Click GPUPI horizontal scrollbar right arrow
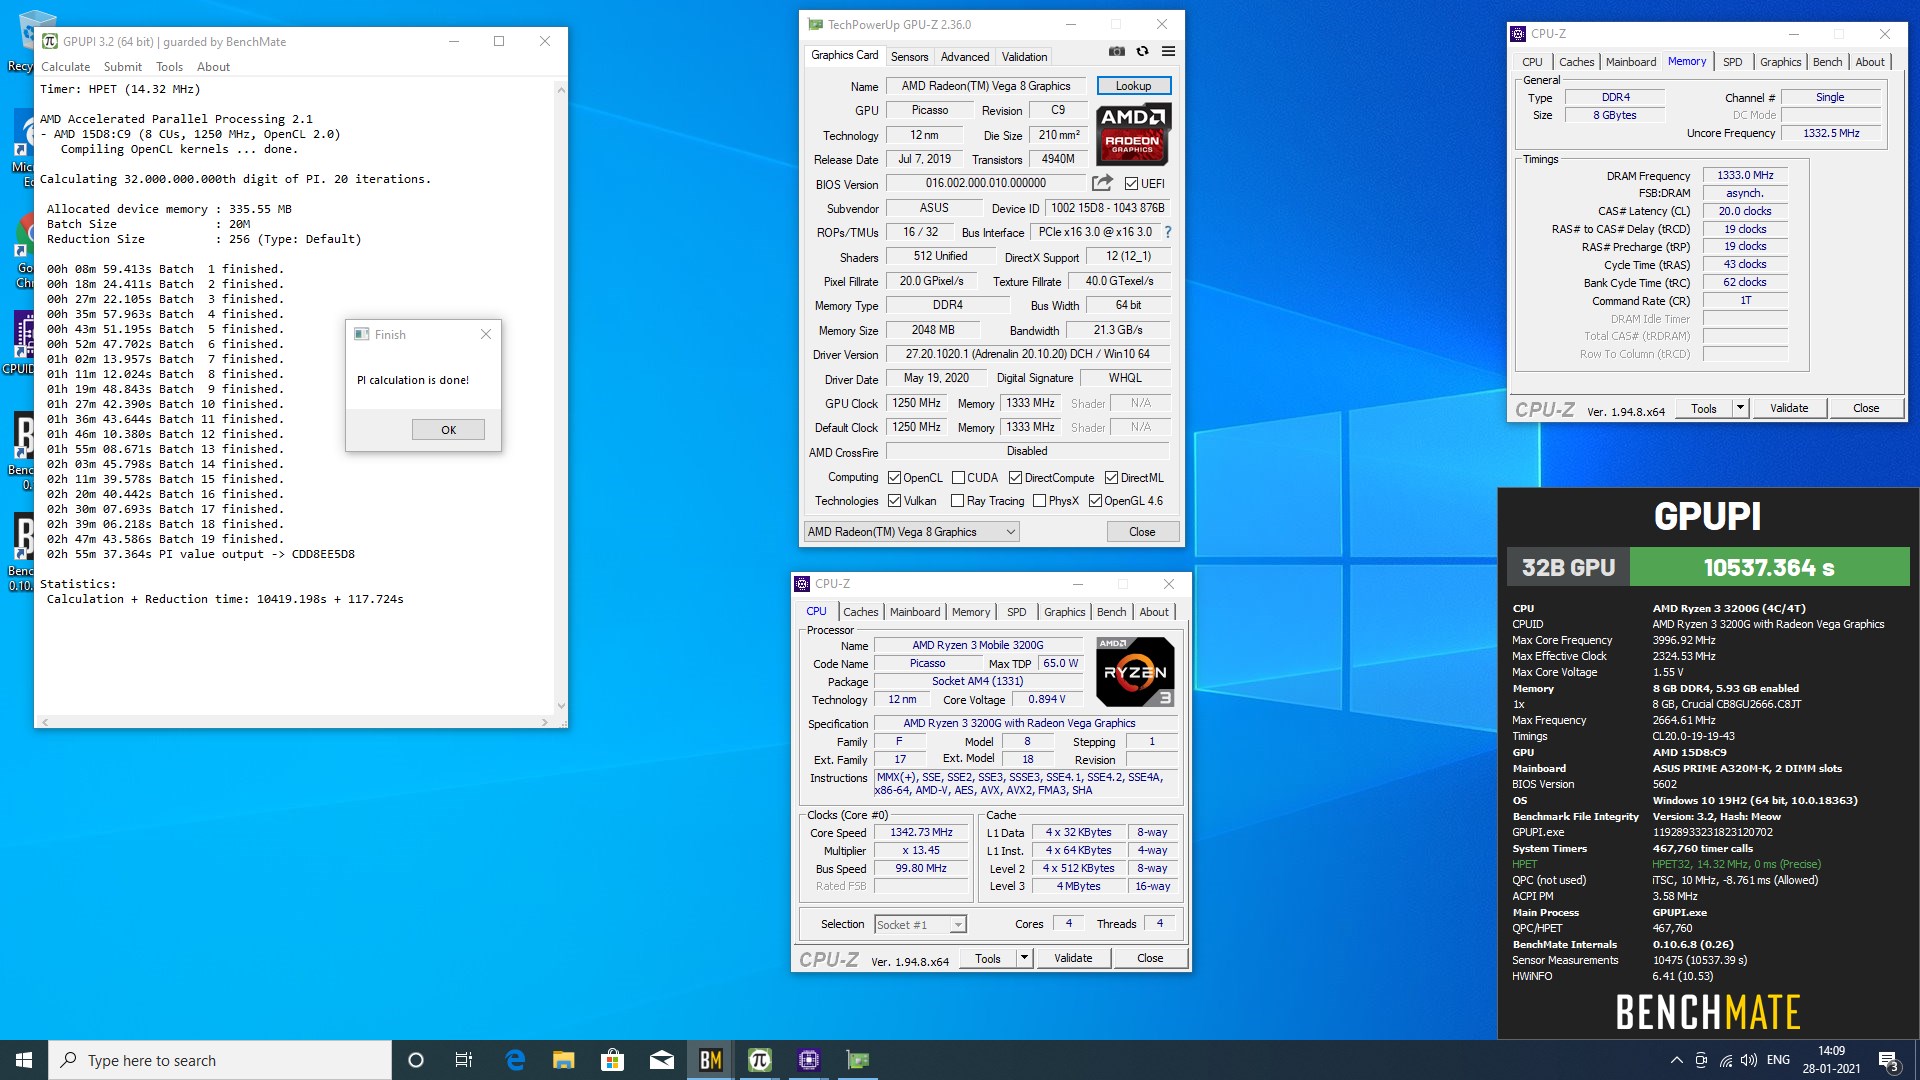Image resolution: width=1920 pixels, height=1080 pixels. [544, 721]
